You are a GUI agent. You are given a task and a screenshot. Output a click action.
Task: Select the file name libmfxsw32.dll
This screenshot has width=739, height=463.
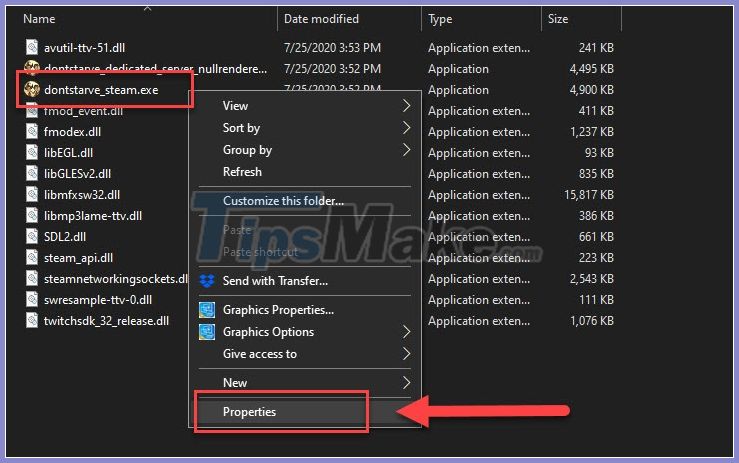(82, 195)
